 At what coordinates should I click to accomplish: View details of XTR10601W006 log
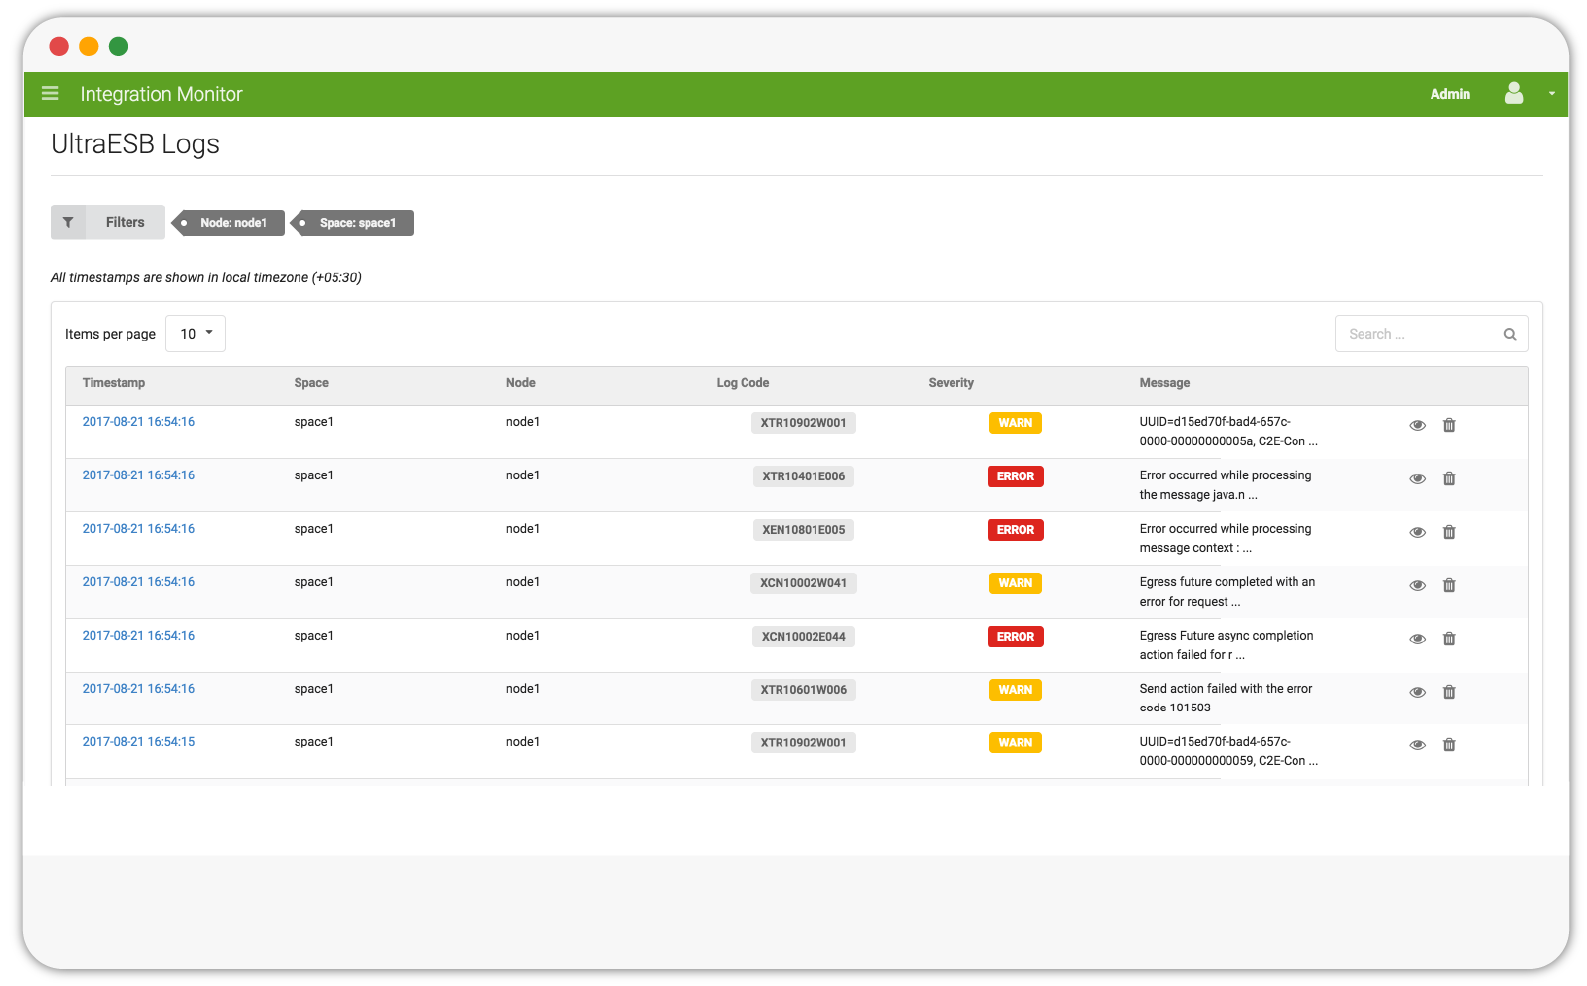(x=1418, y=692)
